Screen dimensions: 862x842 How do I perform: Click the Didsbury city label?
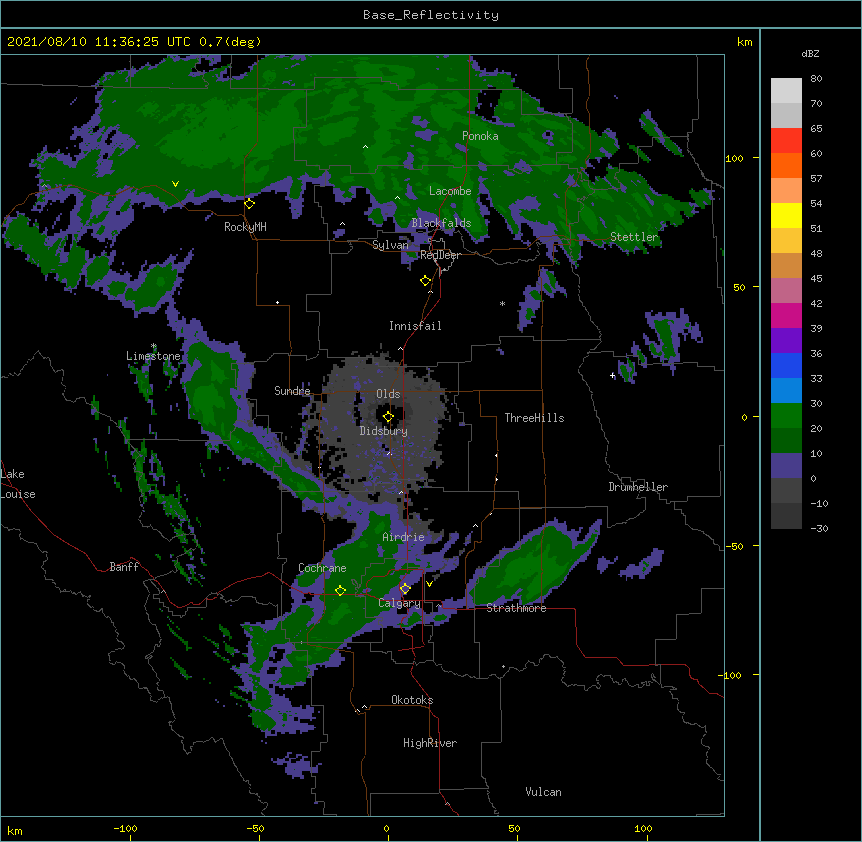click(384, 431)
